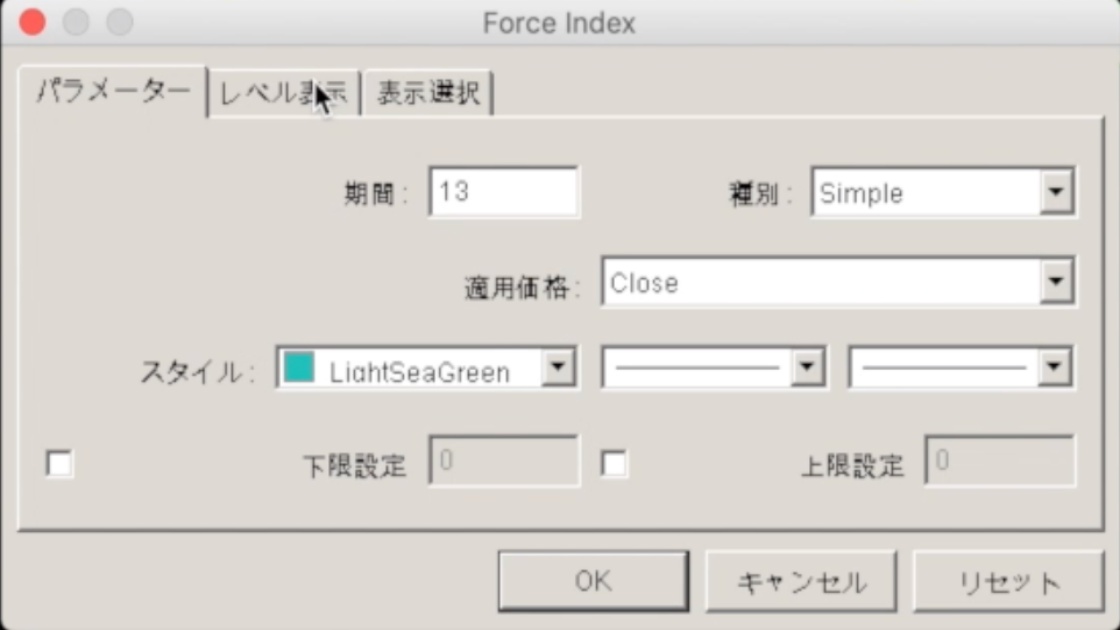Click the Close text in 適用価格 combo box
The image size is (1120, 630).
[x=644, y=284]
